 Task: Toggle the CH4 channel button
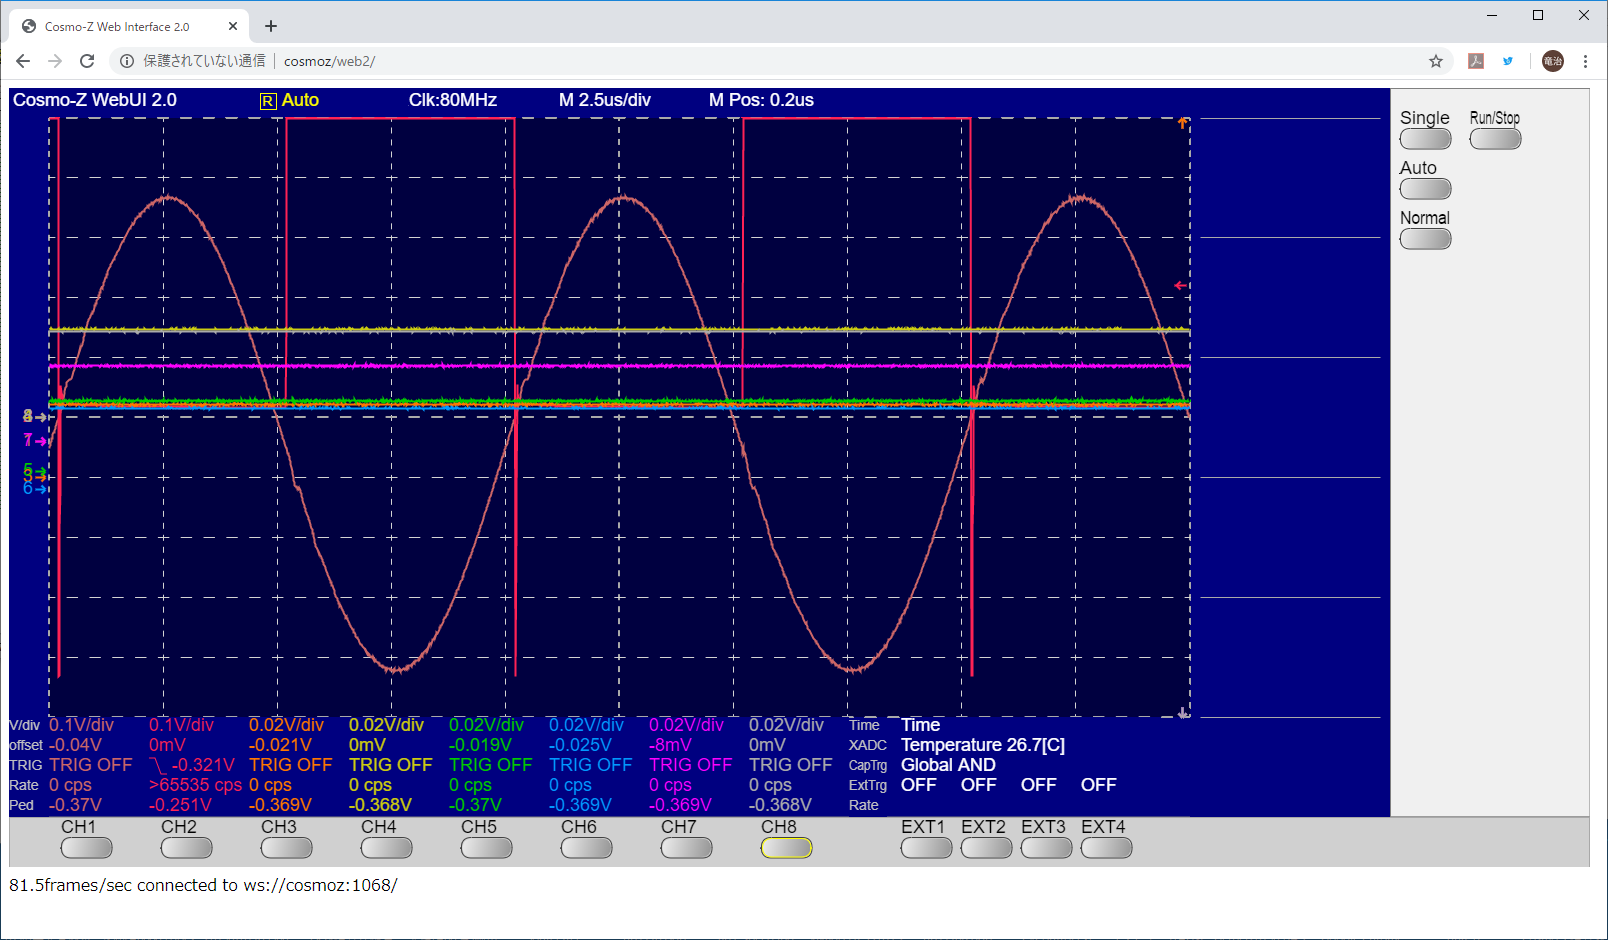pyautogui.click(x=386, y=848)
